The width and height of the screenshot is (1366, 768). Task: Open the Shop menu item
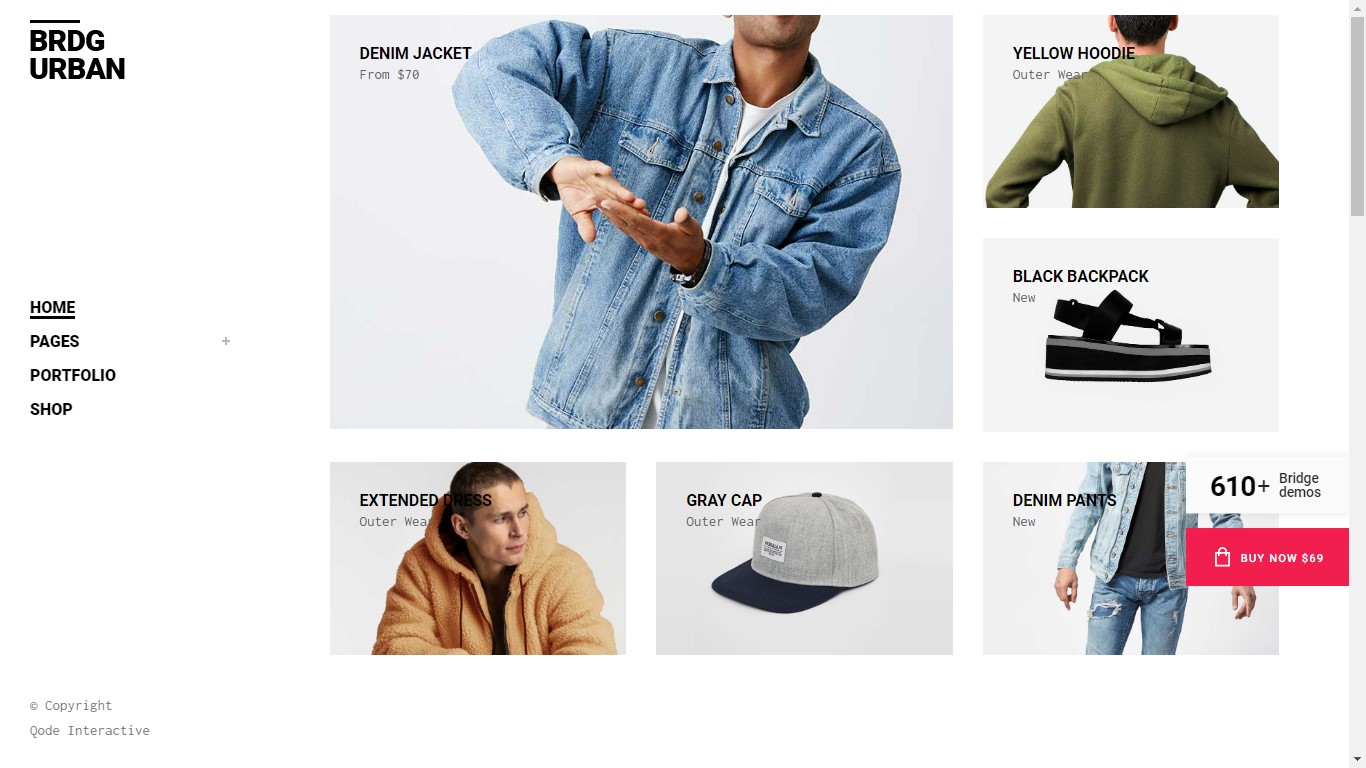pyautogui.click(x=51, y=409)
